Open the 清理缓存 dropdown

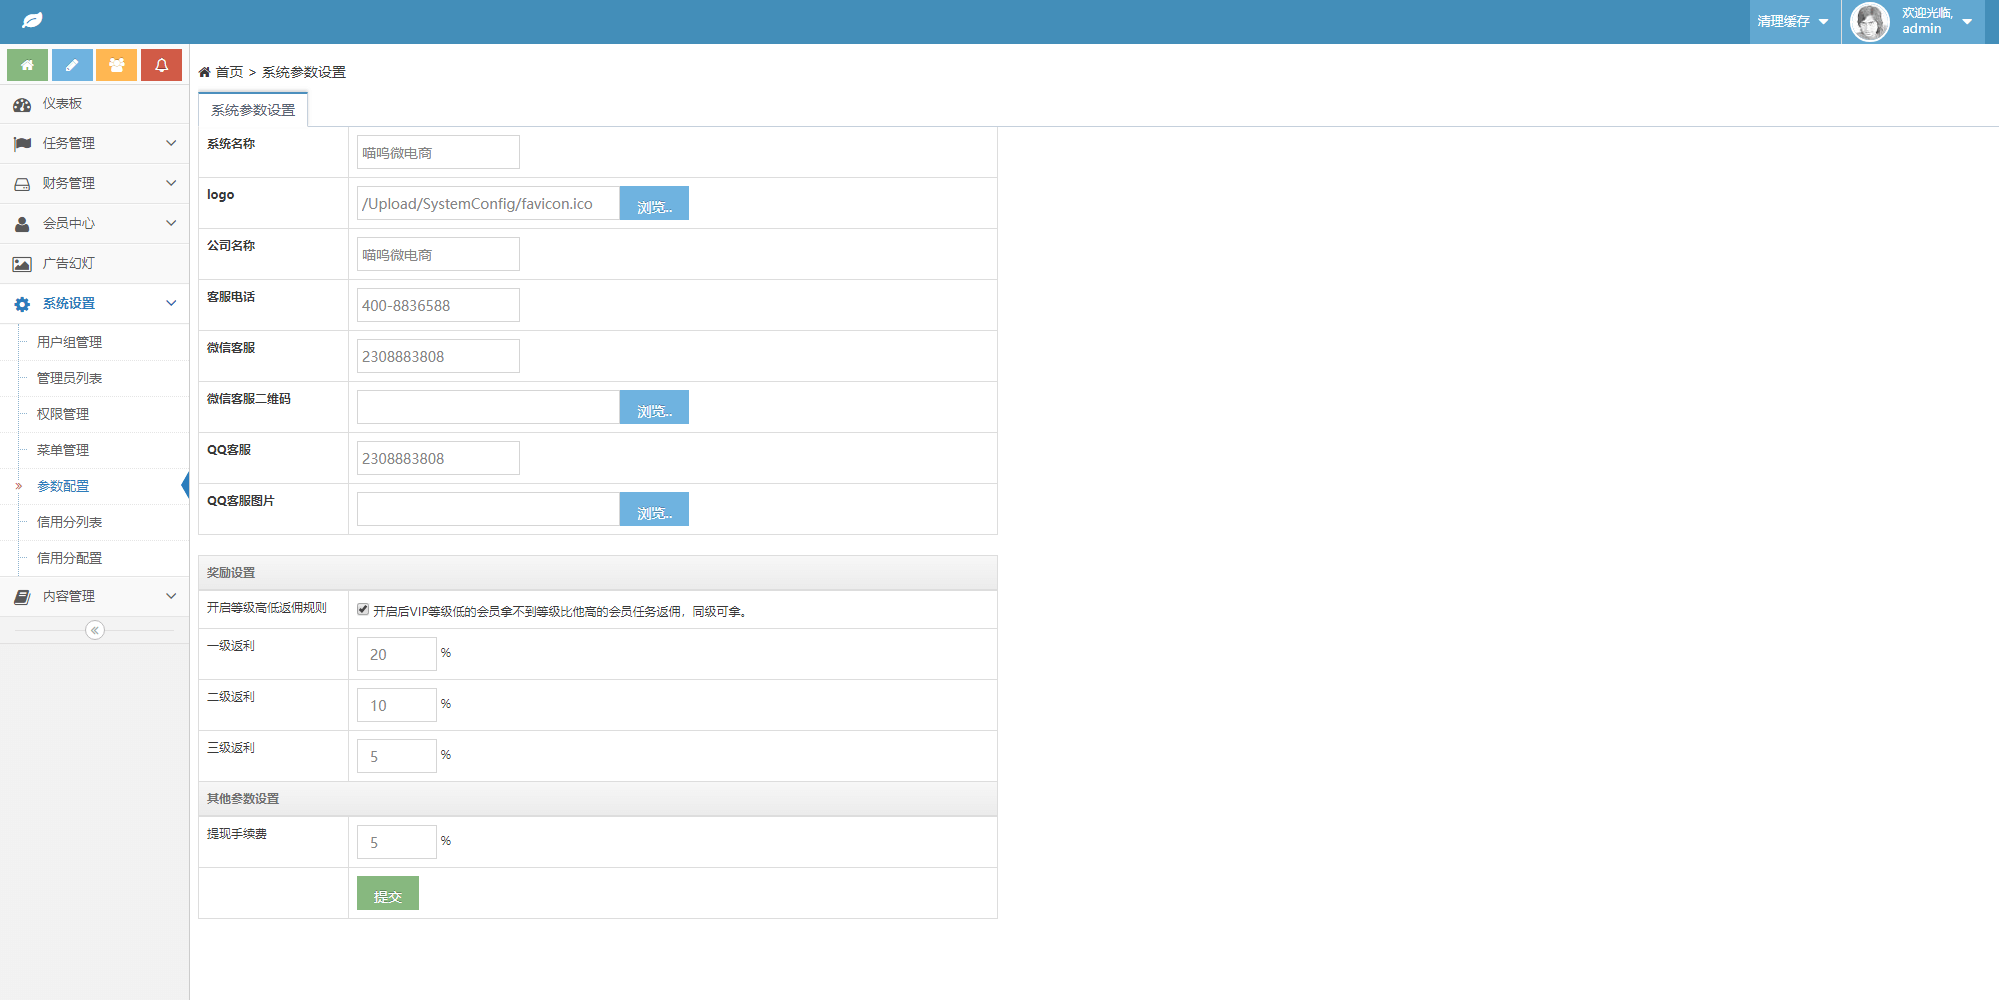(1793, 21)
